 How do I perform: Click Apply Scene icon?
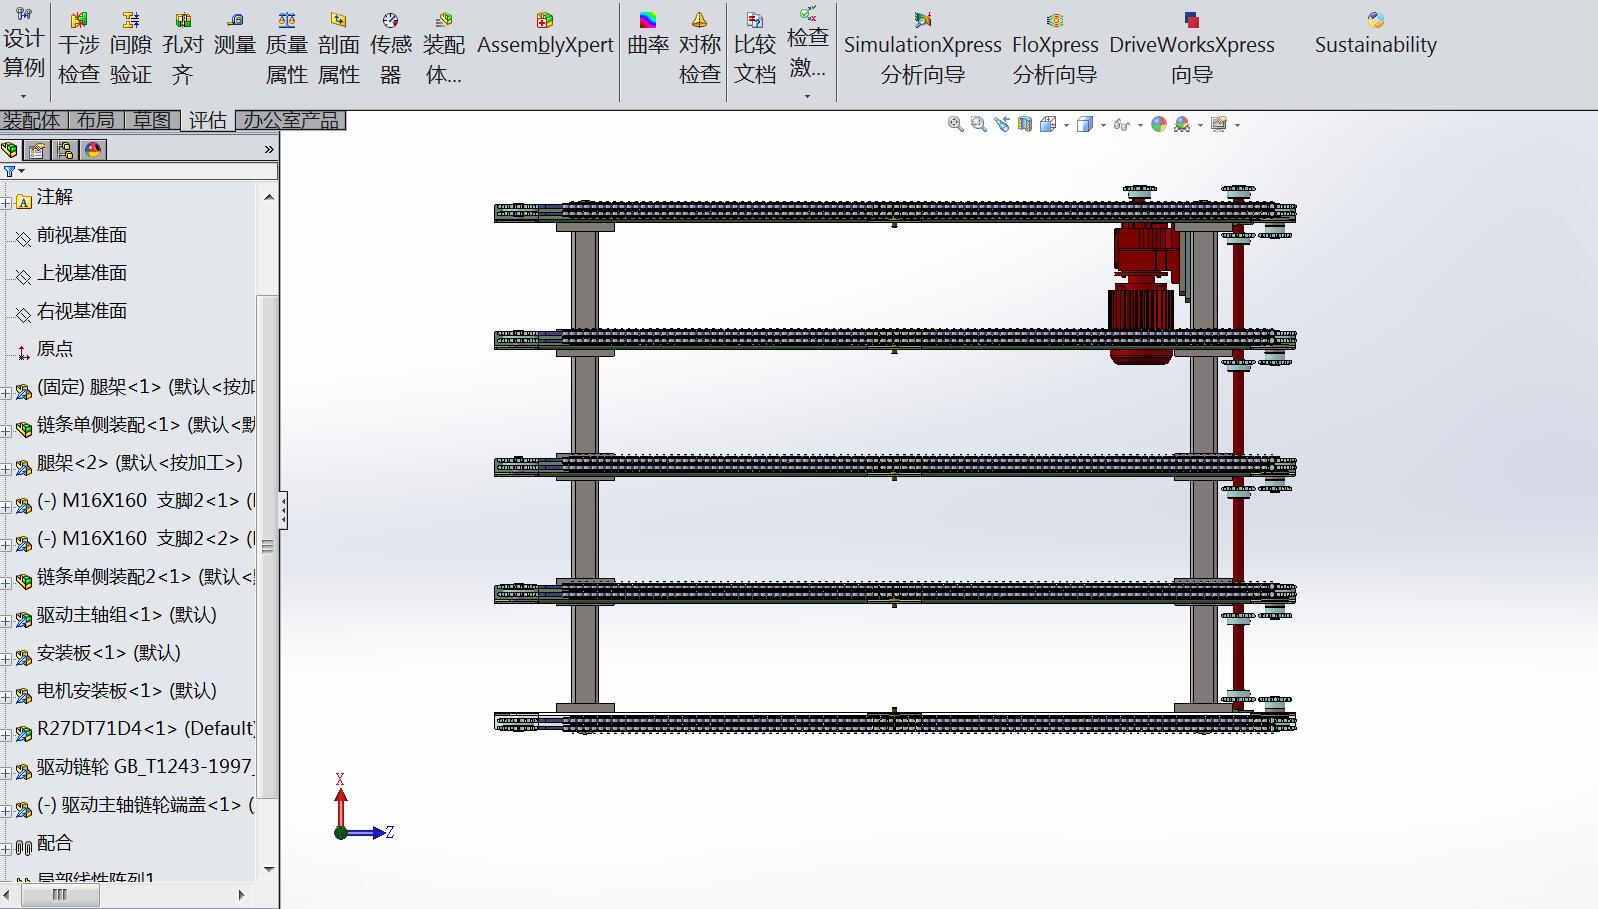1182,124
